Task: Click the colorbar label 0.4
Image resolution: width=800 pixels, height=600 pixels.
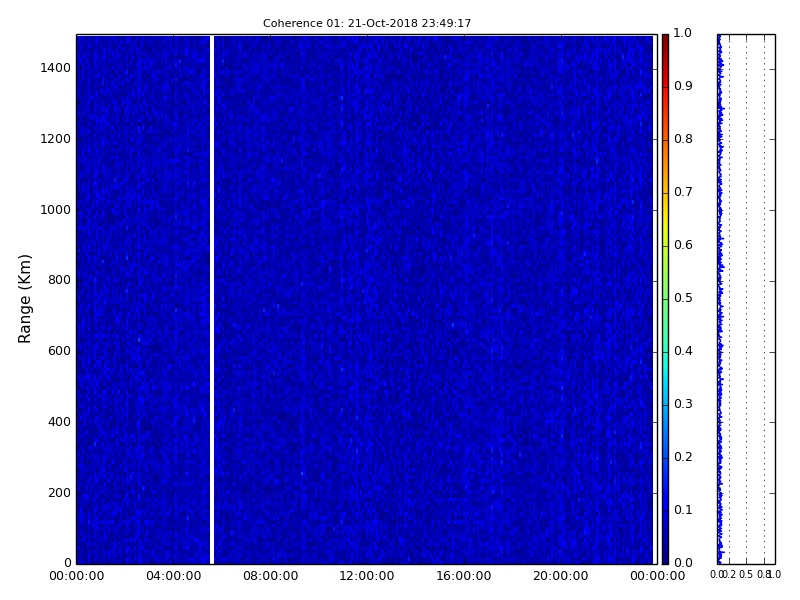Action: click(683, 351)
